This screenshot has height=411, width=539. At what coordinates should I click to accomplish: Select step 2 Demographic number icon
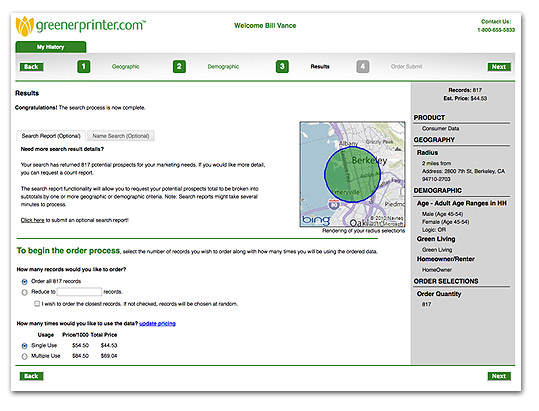(179, 66)
